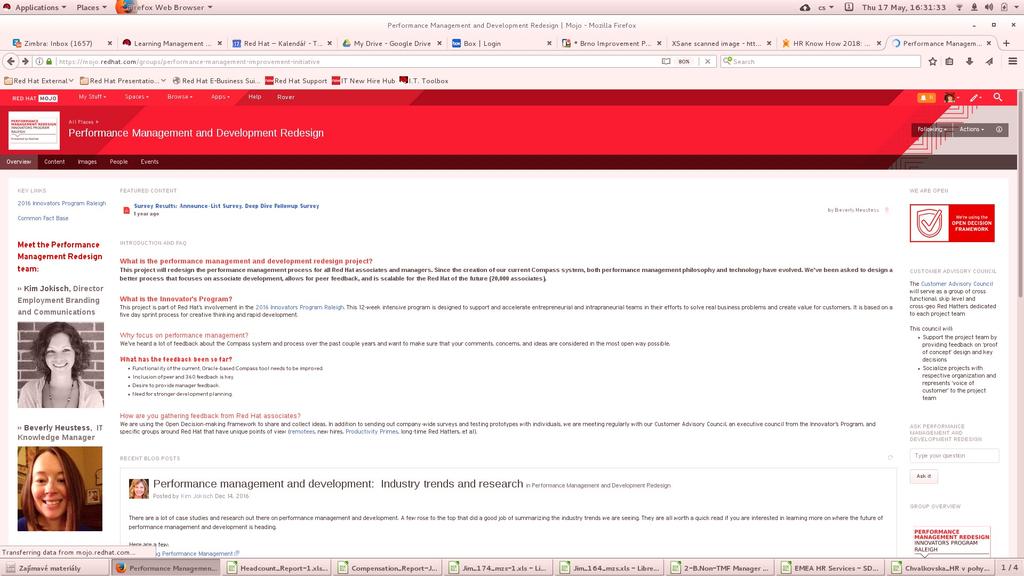Click the info icon next to Actions
Viewport: 1024px width, 576px height.
click(x=999, y=129)
